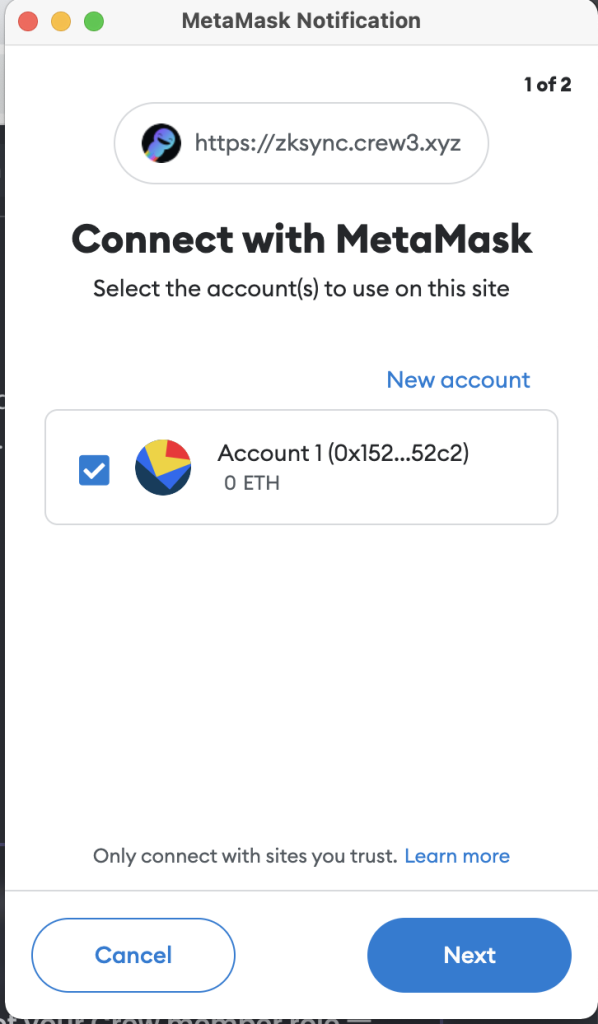Click the Connect with MetaMask heading
Viewport: 598px width, 1024px height.
tap(301, 240)
